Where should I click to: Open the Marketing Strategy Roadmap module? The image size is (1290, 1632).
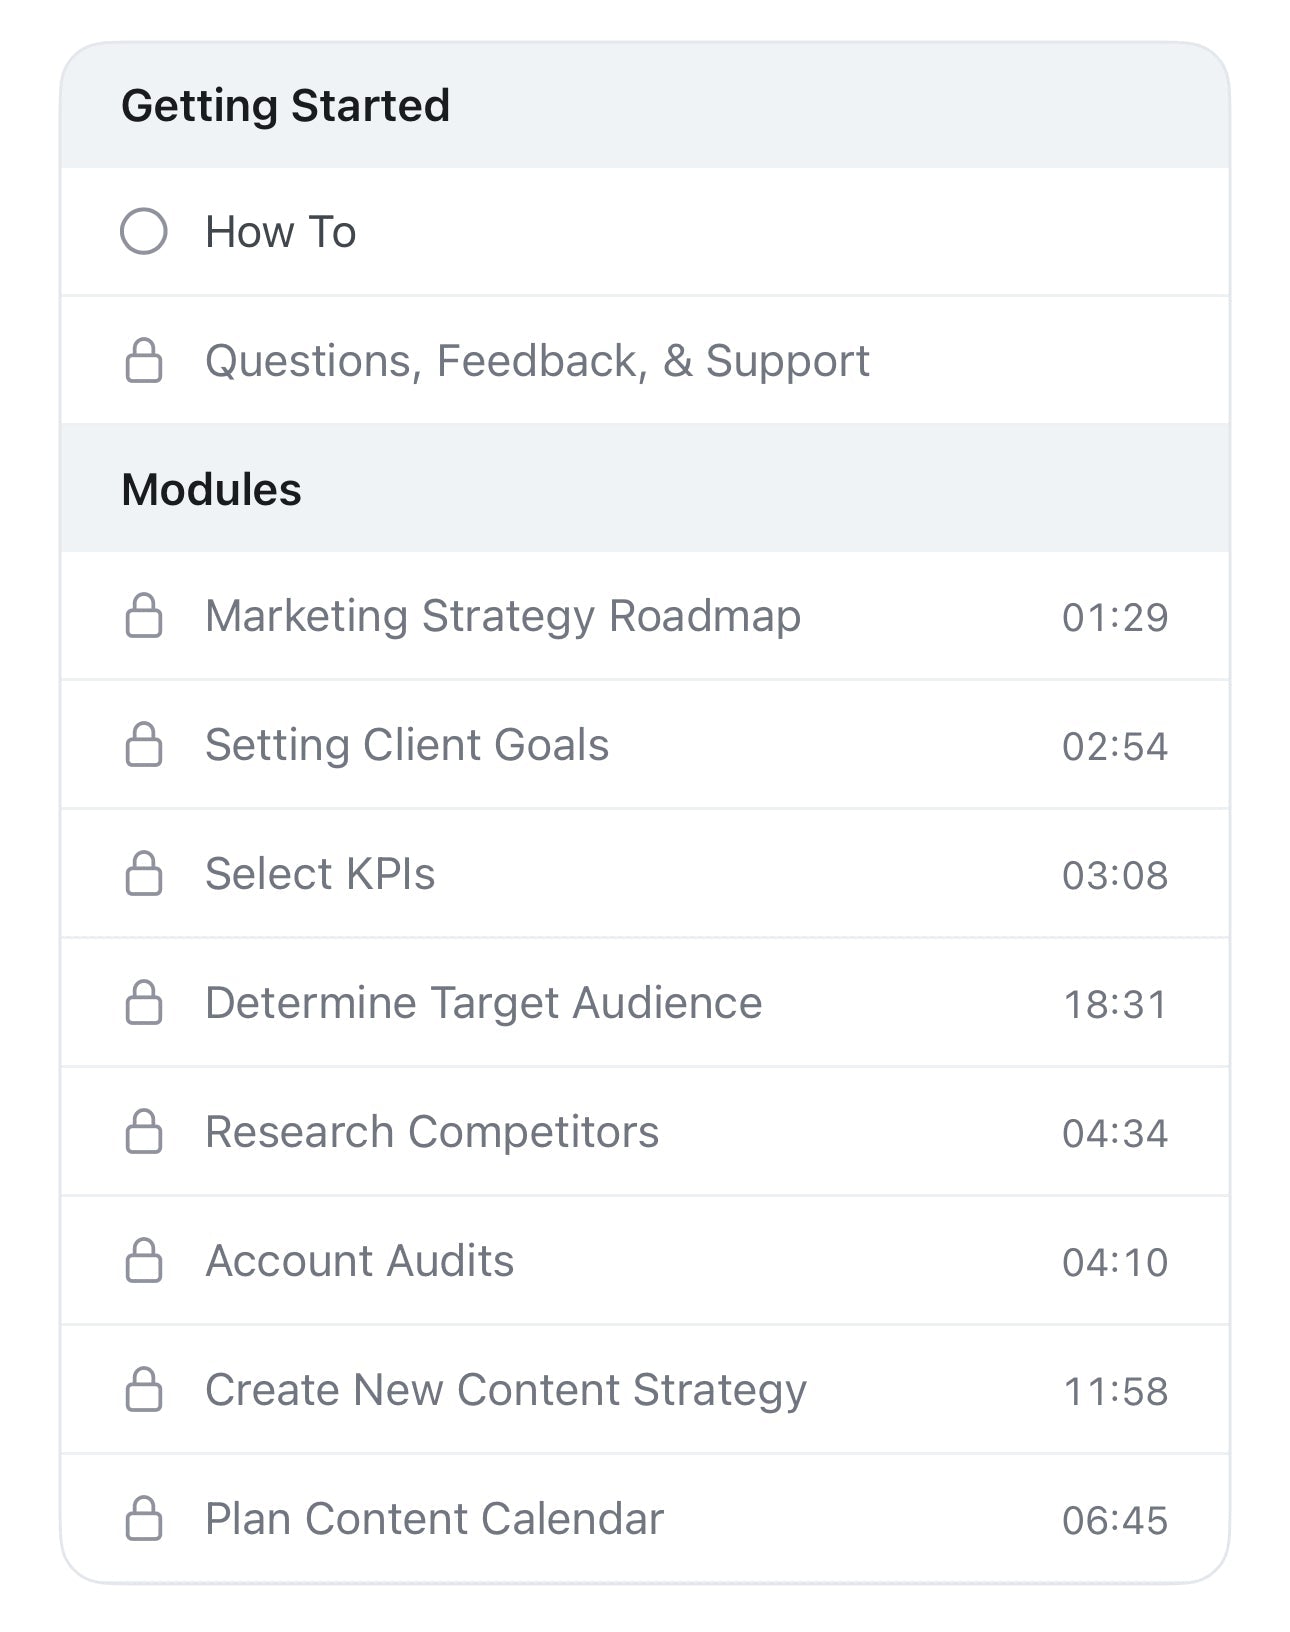[x=503, y=616]
